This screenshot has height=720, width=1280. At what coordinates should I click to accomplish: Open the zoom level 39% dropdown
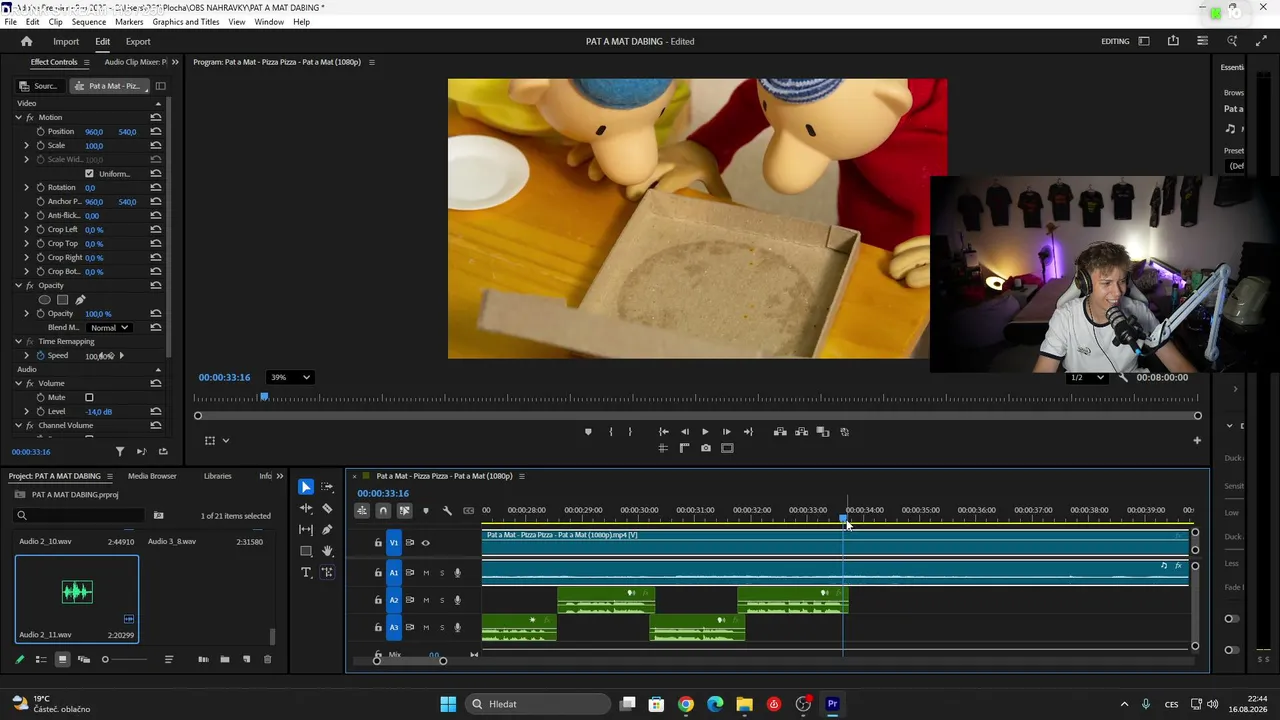tap(290, 377)
